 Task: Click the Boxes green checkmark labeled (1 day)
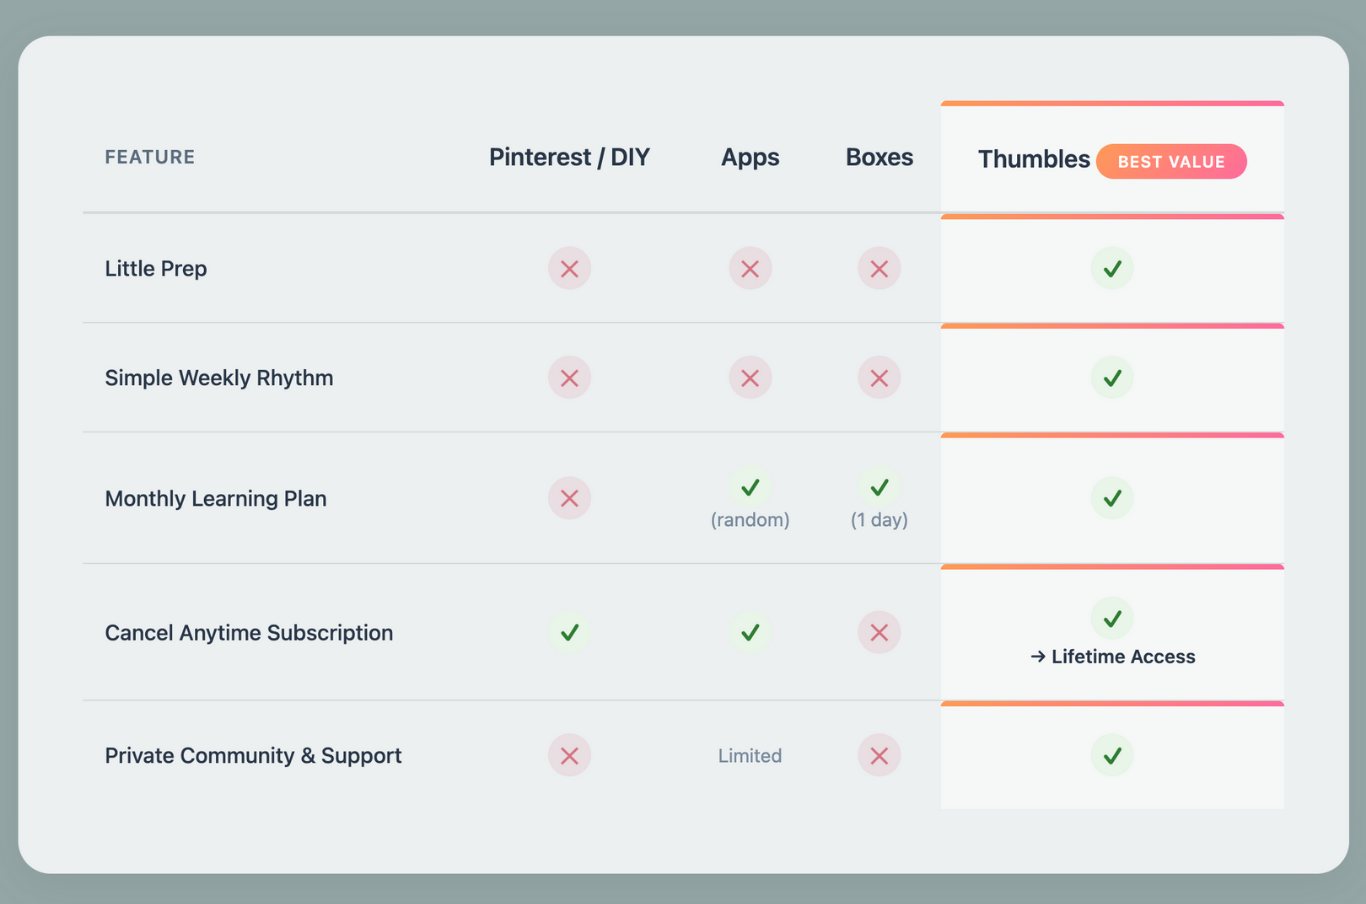pyautogui.click(x=879, y=488)
